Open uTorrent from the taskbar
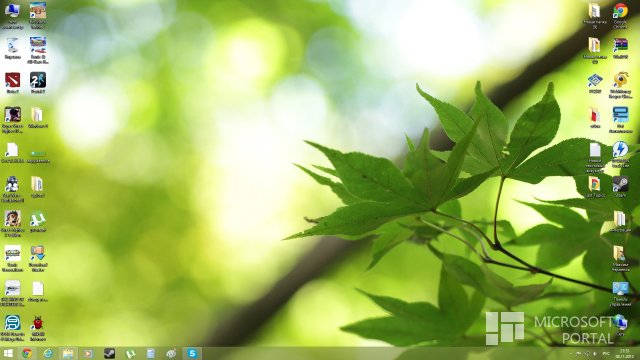Viewport: 640px width, 360px height. [x=130, y=353]
